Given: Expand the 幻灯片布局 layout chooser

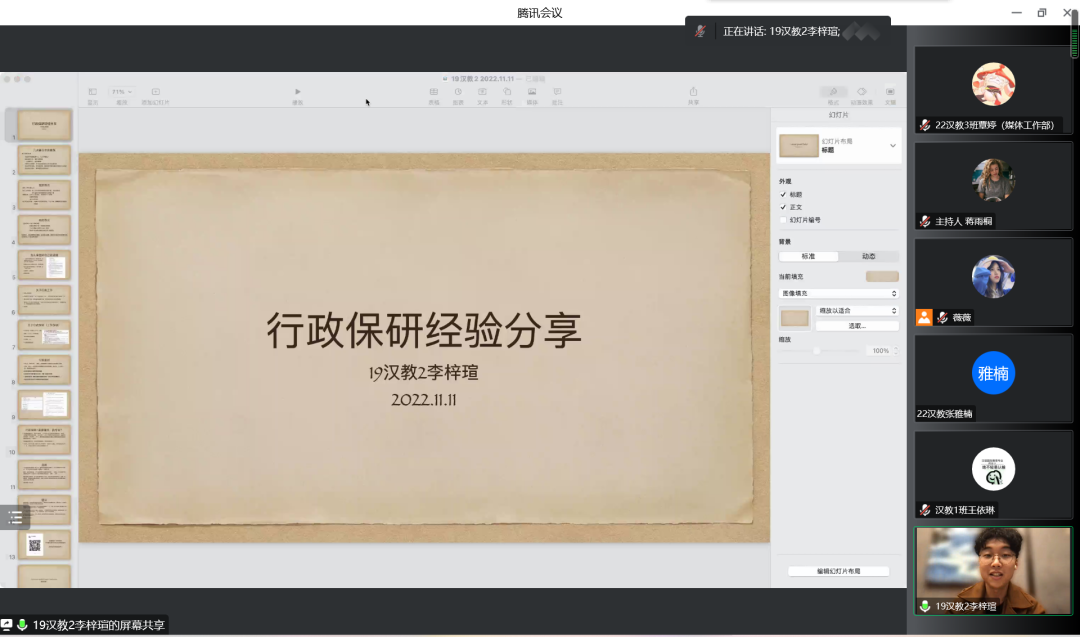Looking at the screenshot, I should coord(892,146).
